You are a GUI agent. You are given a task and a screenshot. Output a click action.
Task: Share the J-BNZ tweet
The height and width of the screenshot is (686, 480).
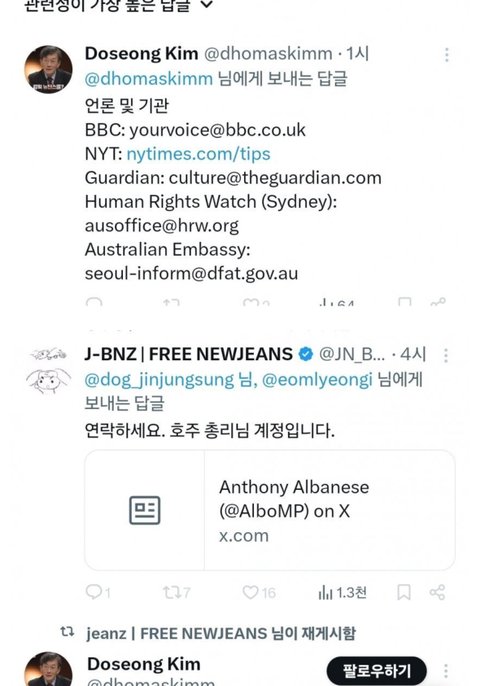click(x=437, y=592)
